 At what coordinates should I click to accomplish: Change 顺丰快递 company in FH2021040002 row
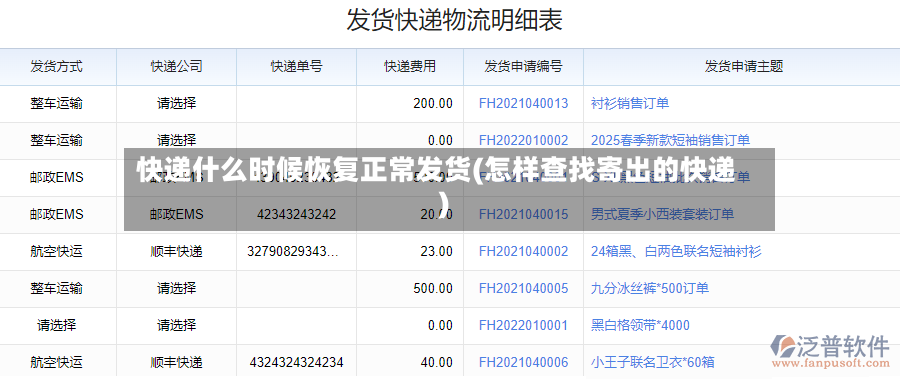[177, 251]
